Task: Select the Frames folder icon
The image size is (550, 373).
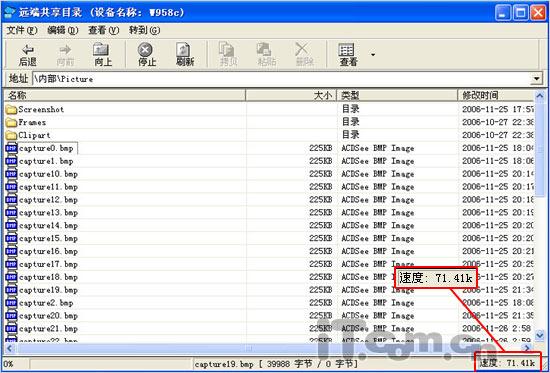Action: click(12, 122)
